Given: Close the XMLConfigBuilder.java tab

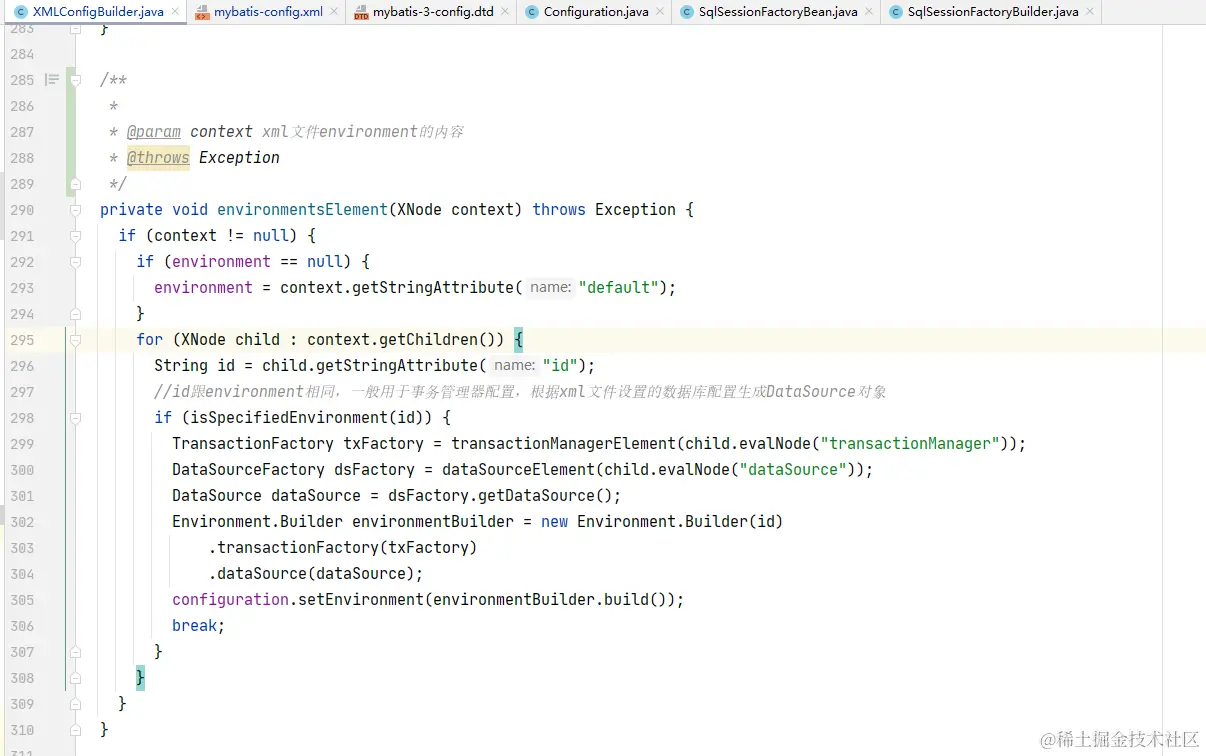Looking at the screenshot, I should coord(175,12).
